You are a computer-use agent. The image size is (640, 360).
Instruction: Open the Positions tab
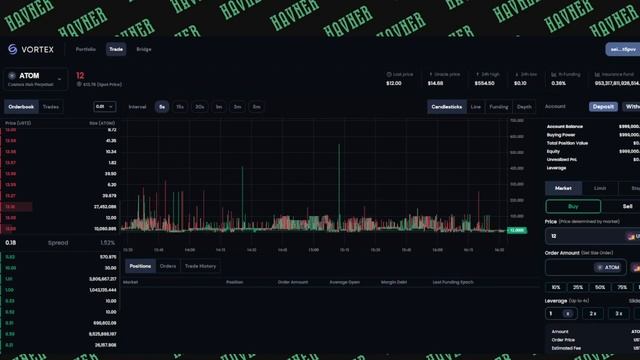[140, 266]
